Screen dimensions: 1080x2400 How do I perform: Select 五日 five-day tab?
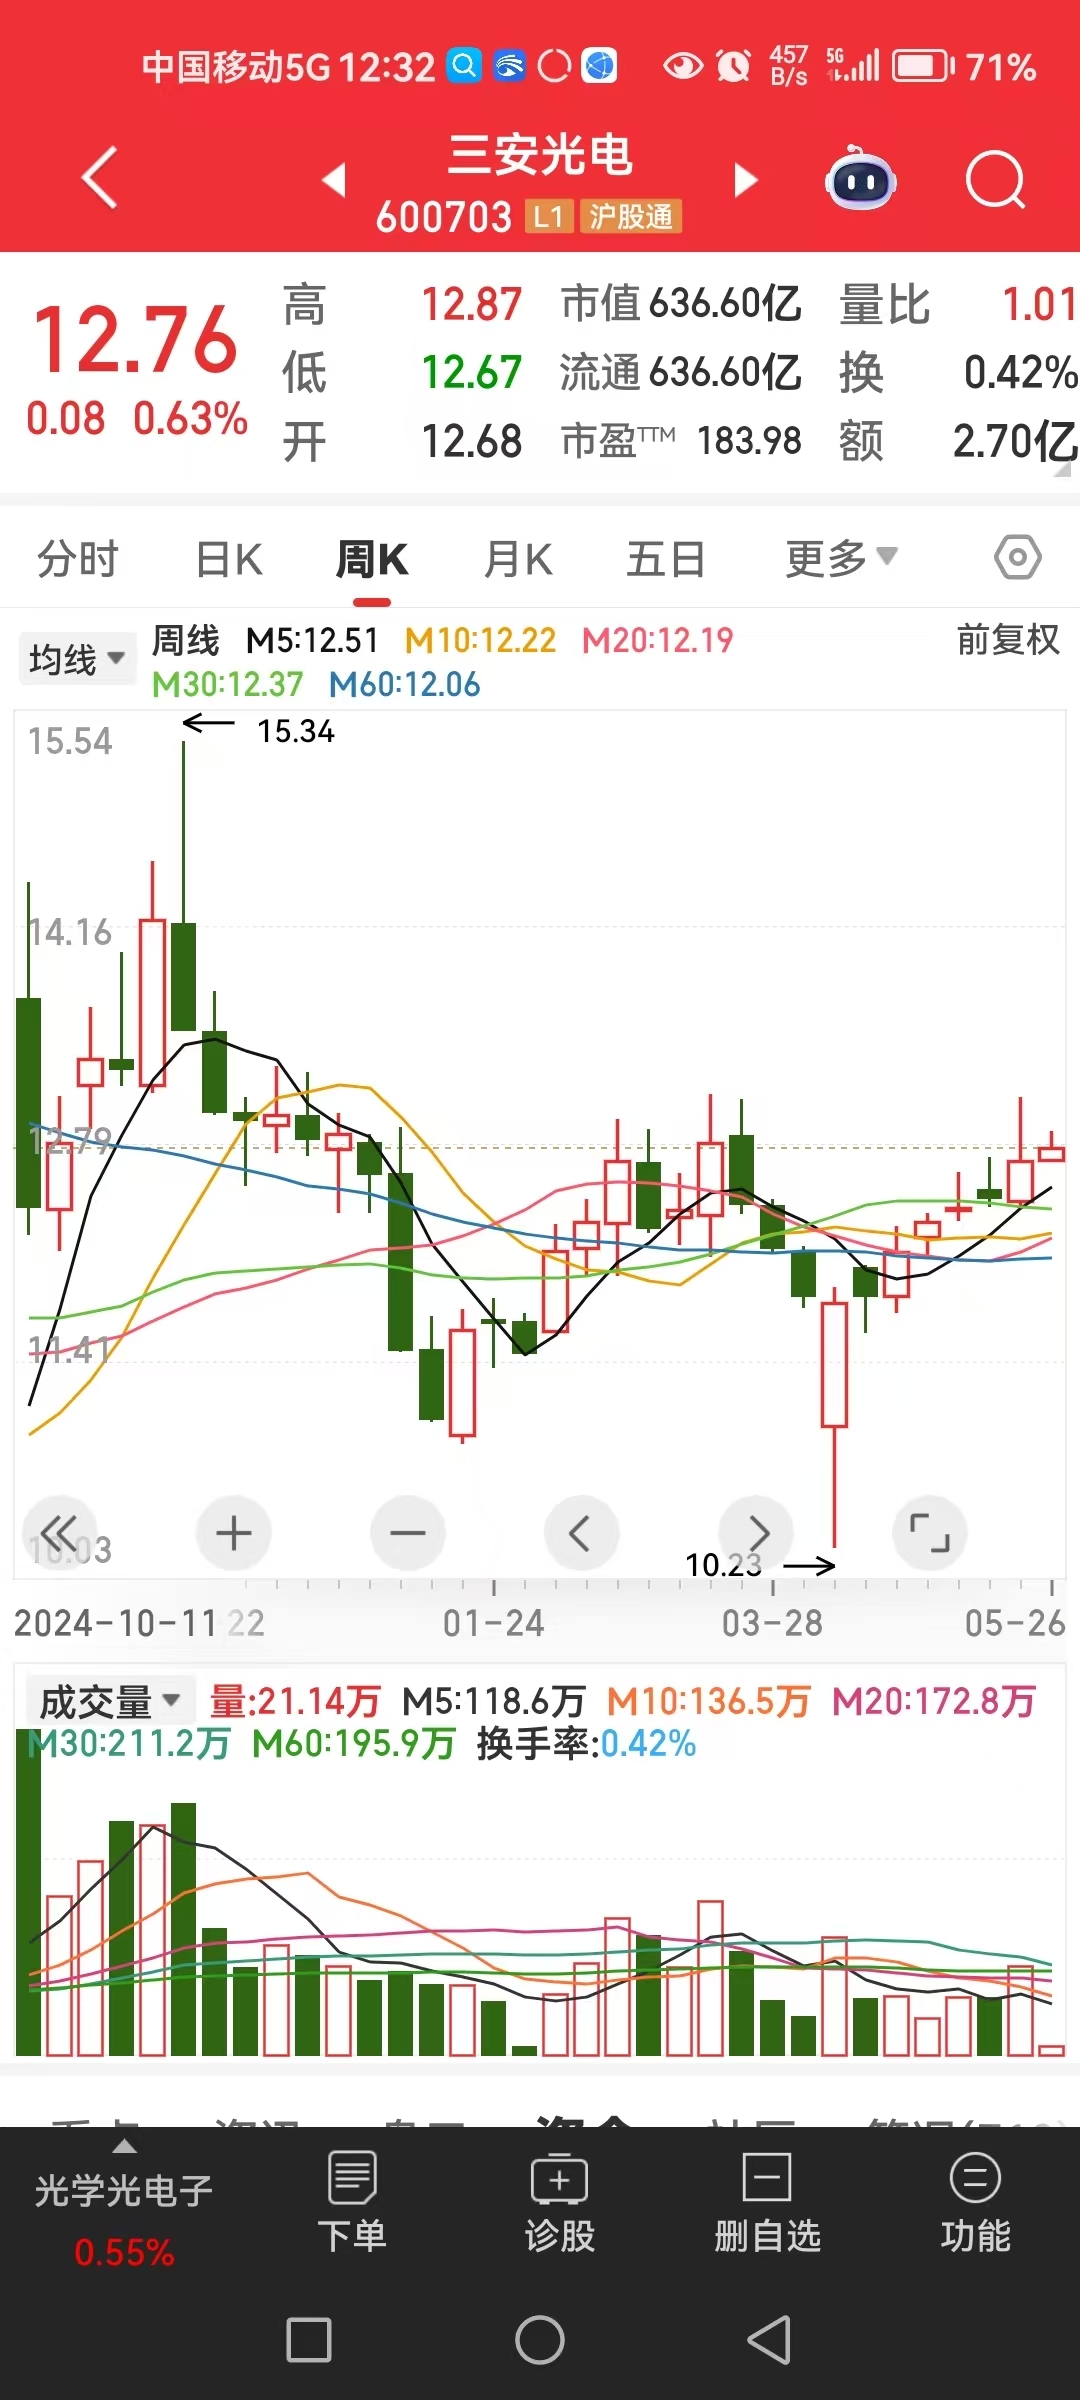click(666, 559)
